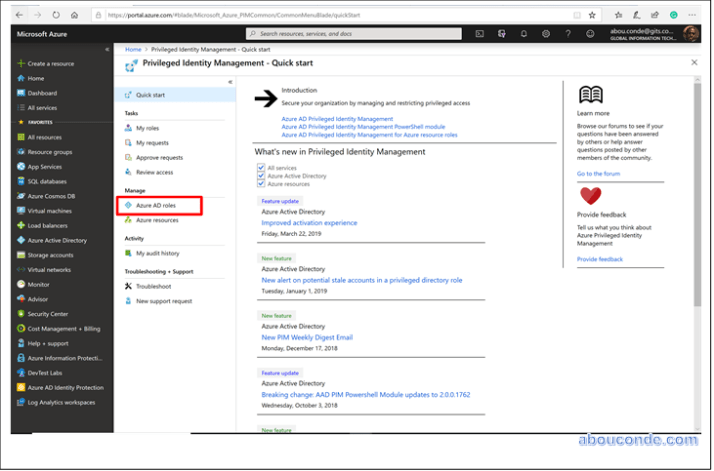This screenshot has width=714, height=471.
Task: Click the notifications bell icon
Action: [x=524, y=33]
